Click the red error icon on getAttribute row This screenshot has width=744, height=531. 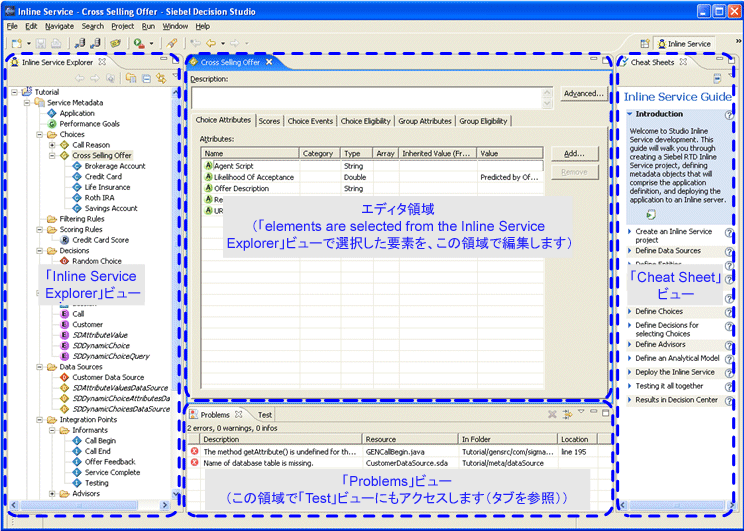(x=195, y=451)
